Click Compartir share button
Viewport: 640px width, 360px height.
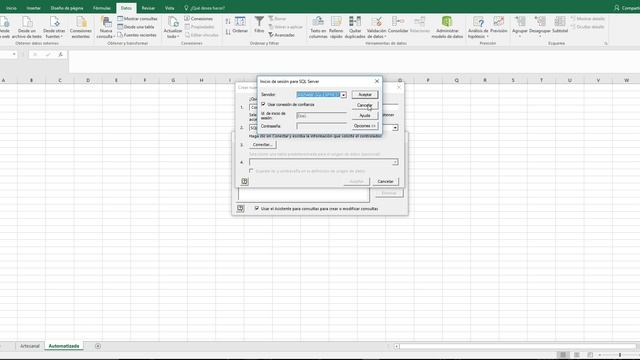tap(627, 8)
